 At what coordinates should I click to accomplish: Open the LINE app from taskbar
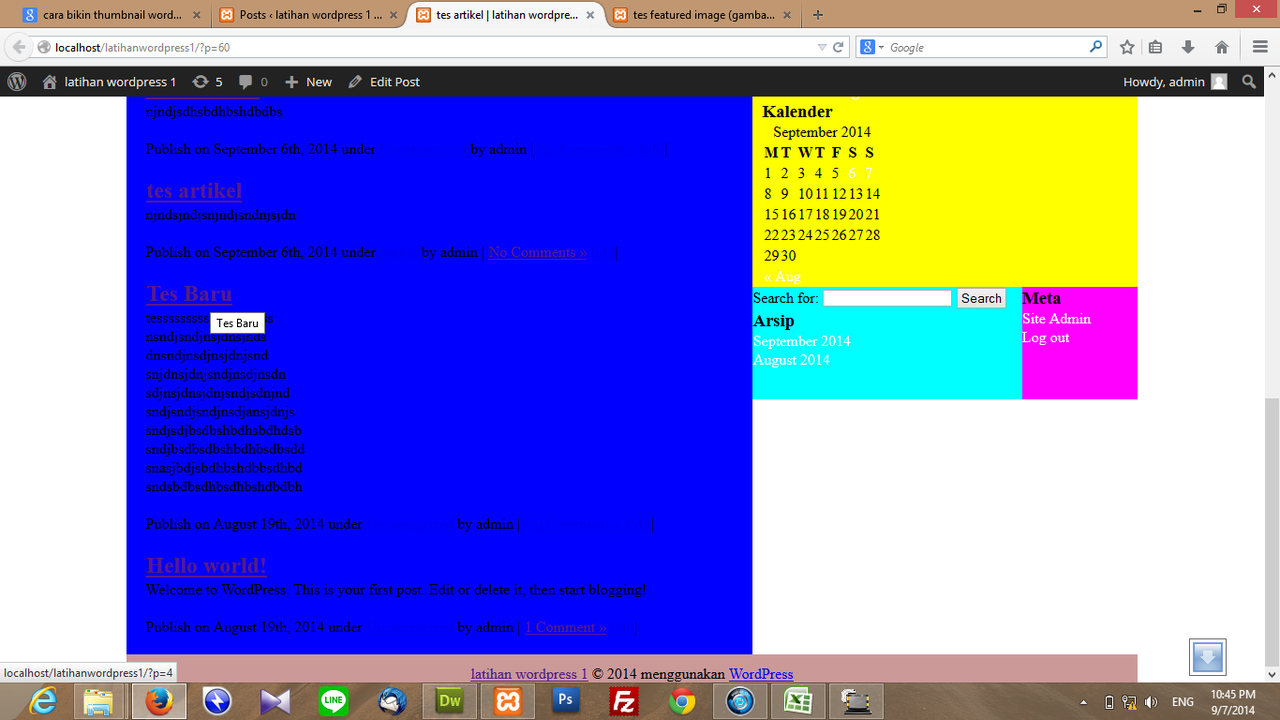pos(334,702)
